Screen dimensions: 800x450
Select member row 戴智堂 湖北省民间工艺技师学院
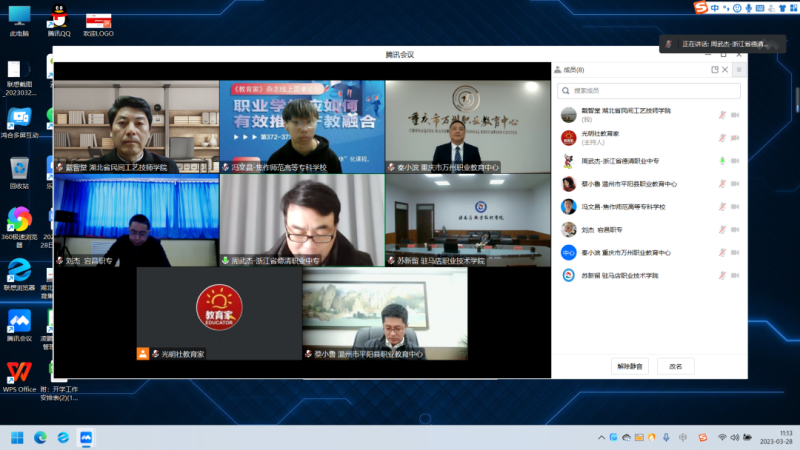[x=649, y=115]
